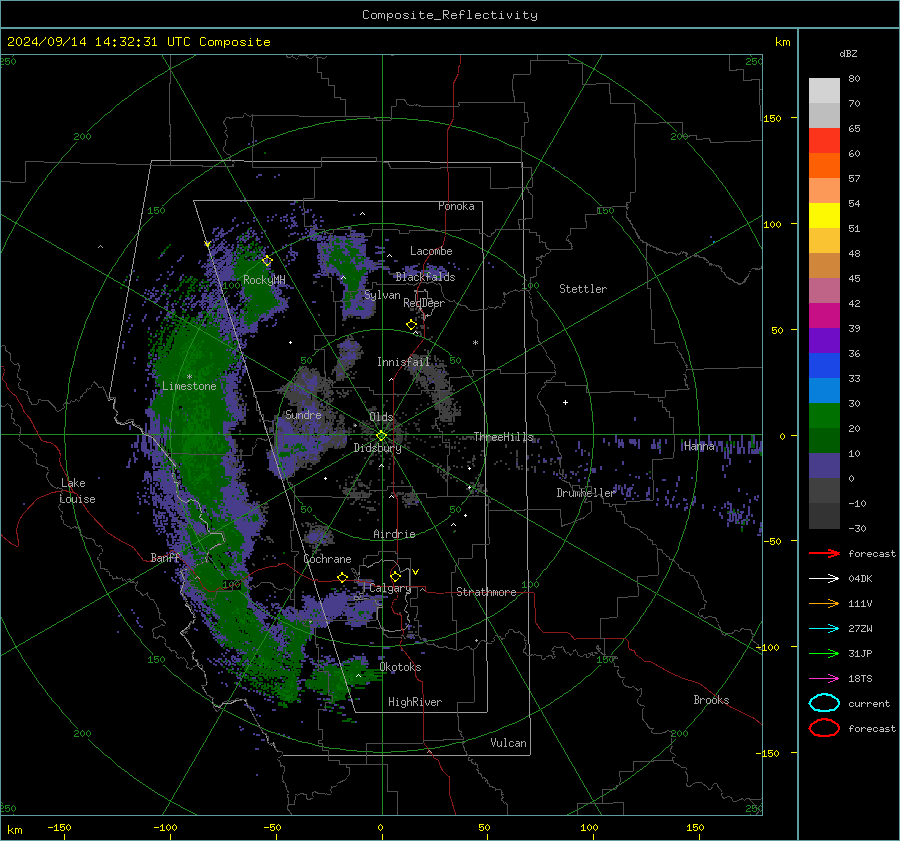The image size is (900, 841).
Task: Click the Airdrie label
Action: coord(394,534)
